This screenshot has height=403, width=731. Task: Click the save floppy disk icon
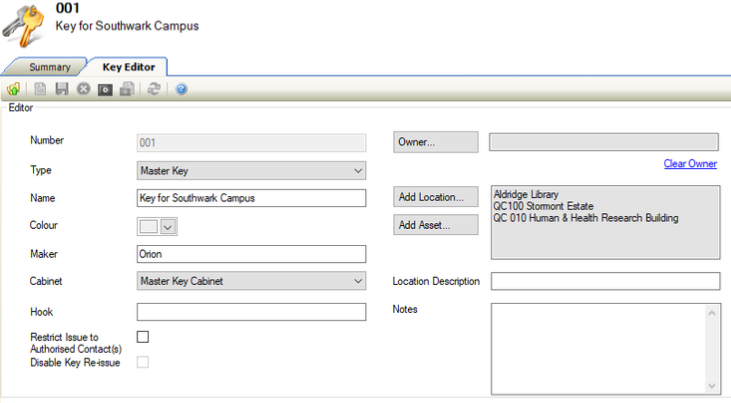tap(62, 89)
